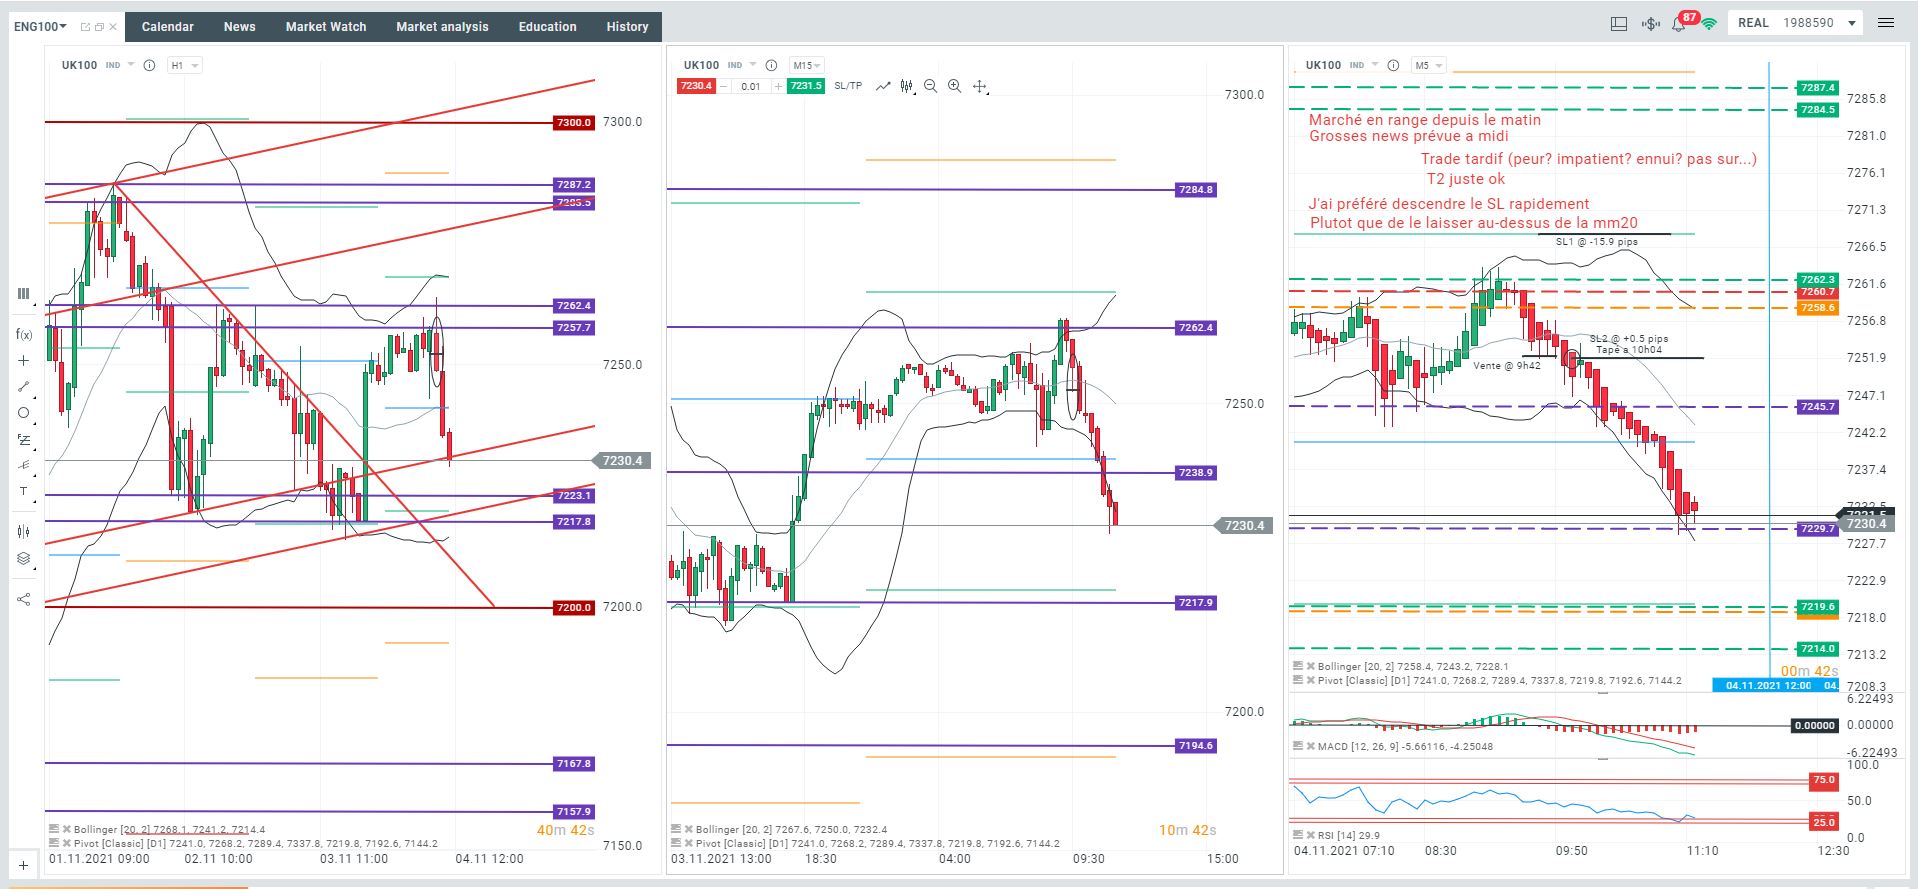
Task: Select the crosshair move tool
Action: click(980, 87)
